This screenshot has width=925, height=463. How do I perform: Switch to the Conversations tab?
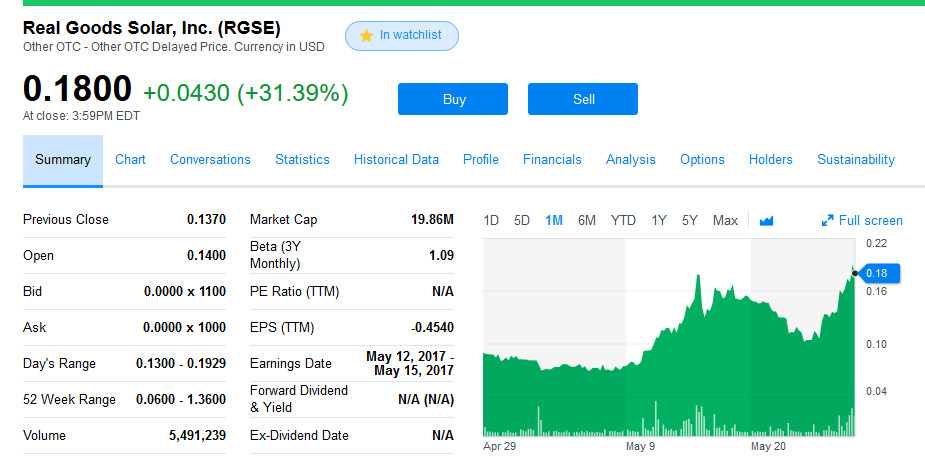pyautogui.click(x=210, y=160)
